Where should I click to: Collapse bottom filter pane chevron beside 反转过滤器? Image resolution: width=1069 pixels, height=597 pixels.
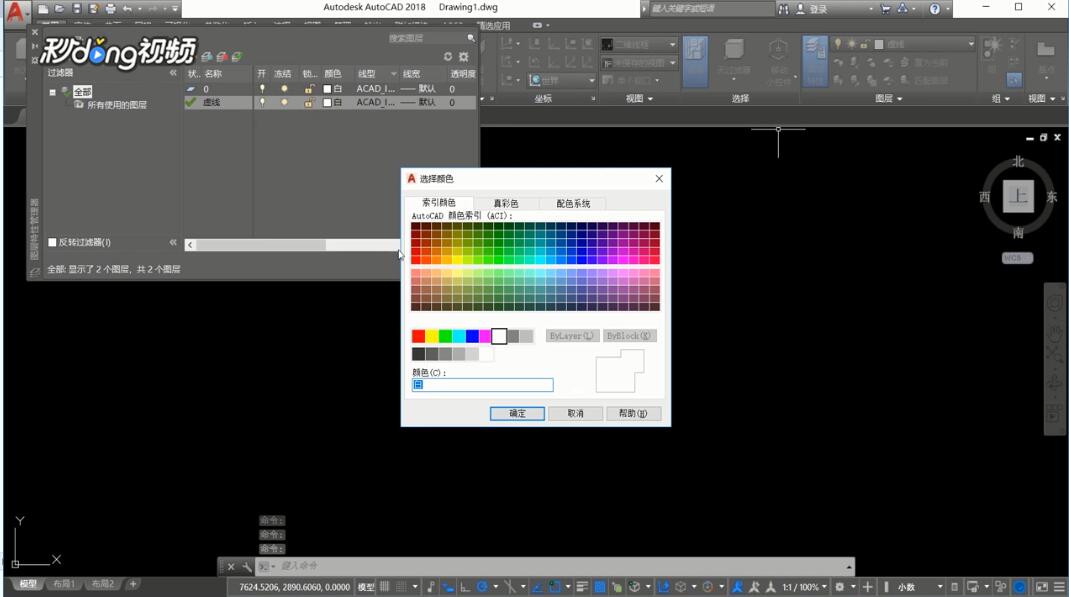173,242
